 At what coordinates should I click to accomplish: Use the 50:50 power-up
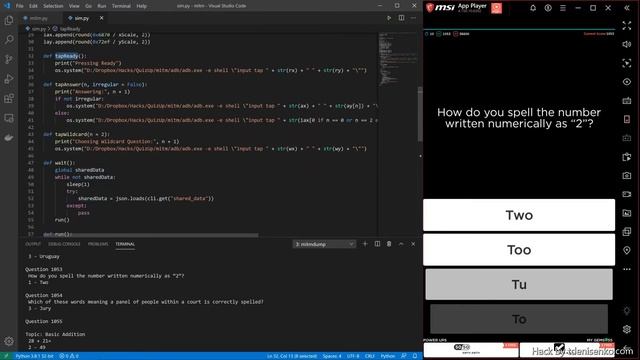(x=471, y=349)
